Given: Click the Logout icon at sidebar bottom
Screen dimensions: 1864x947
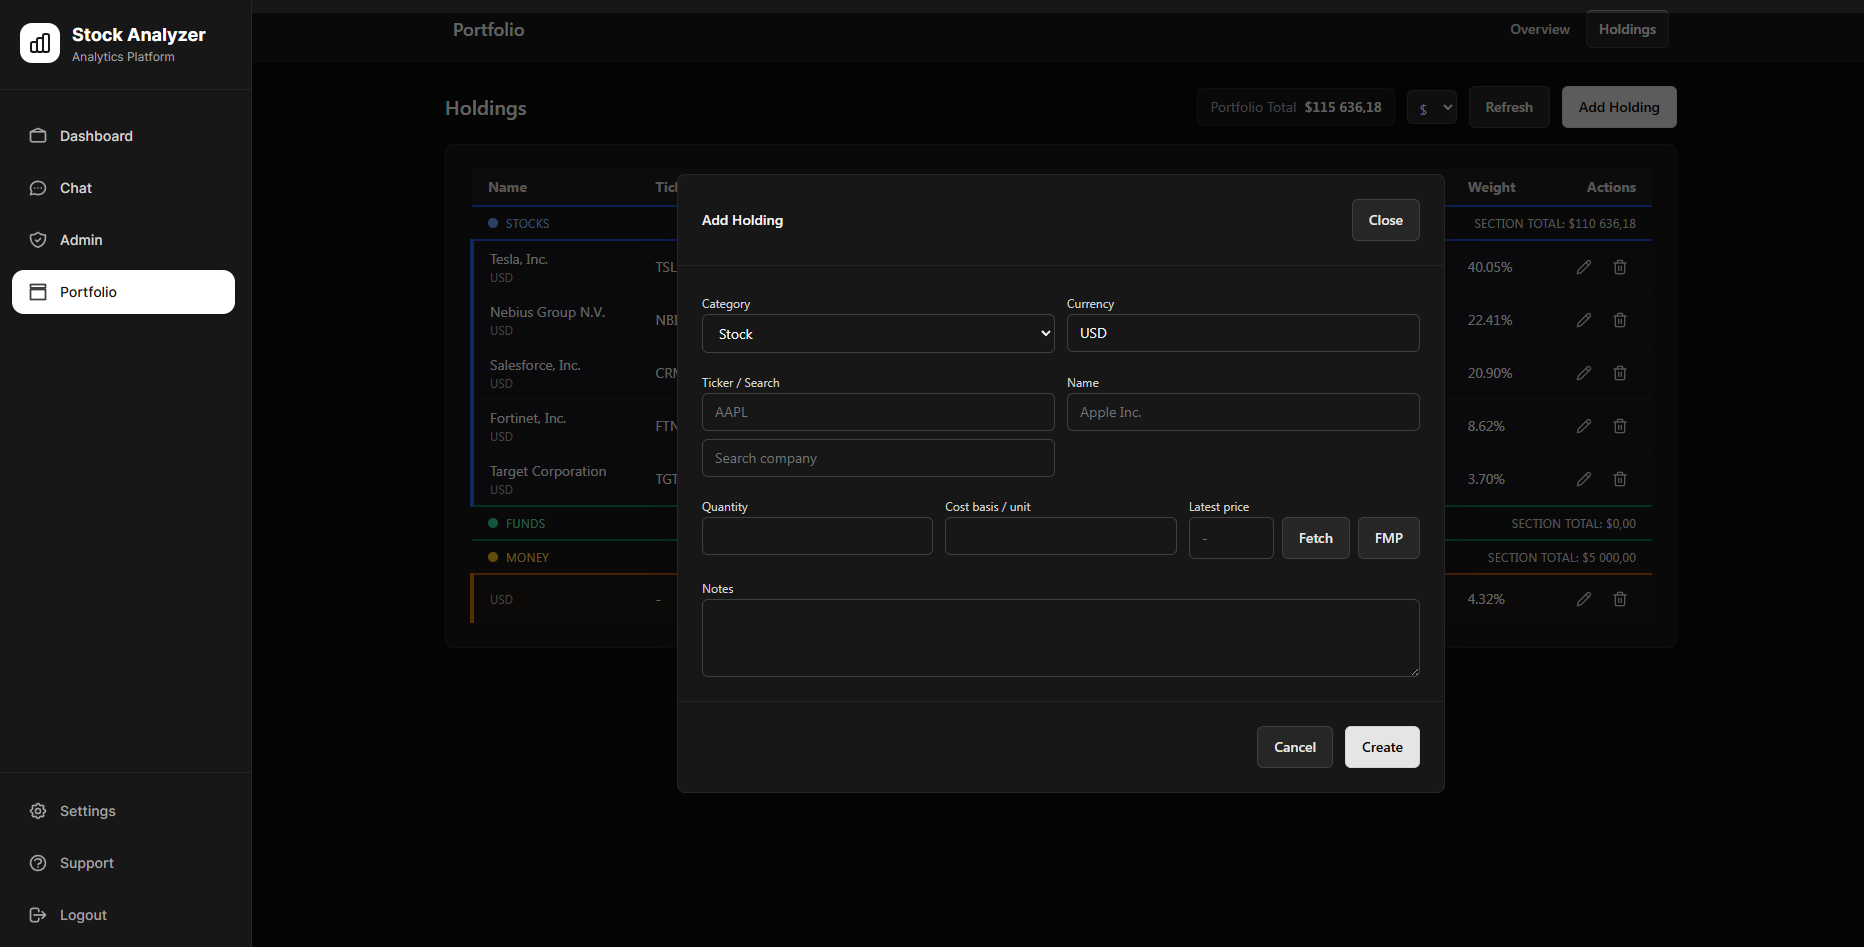Looking at the screenshot, I should (37, 914).
